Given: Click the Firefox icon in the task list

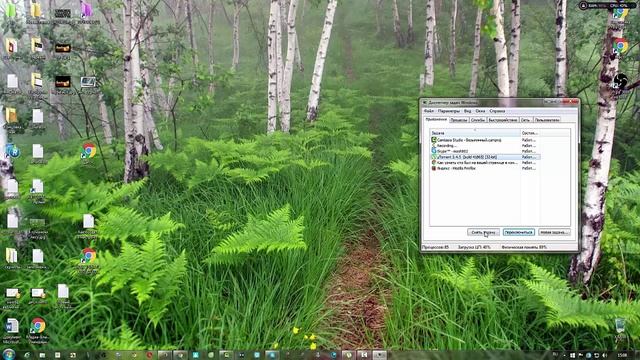Looking at the screenshot, I should [433, 168].
